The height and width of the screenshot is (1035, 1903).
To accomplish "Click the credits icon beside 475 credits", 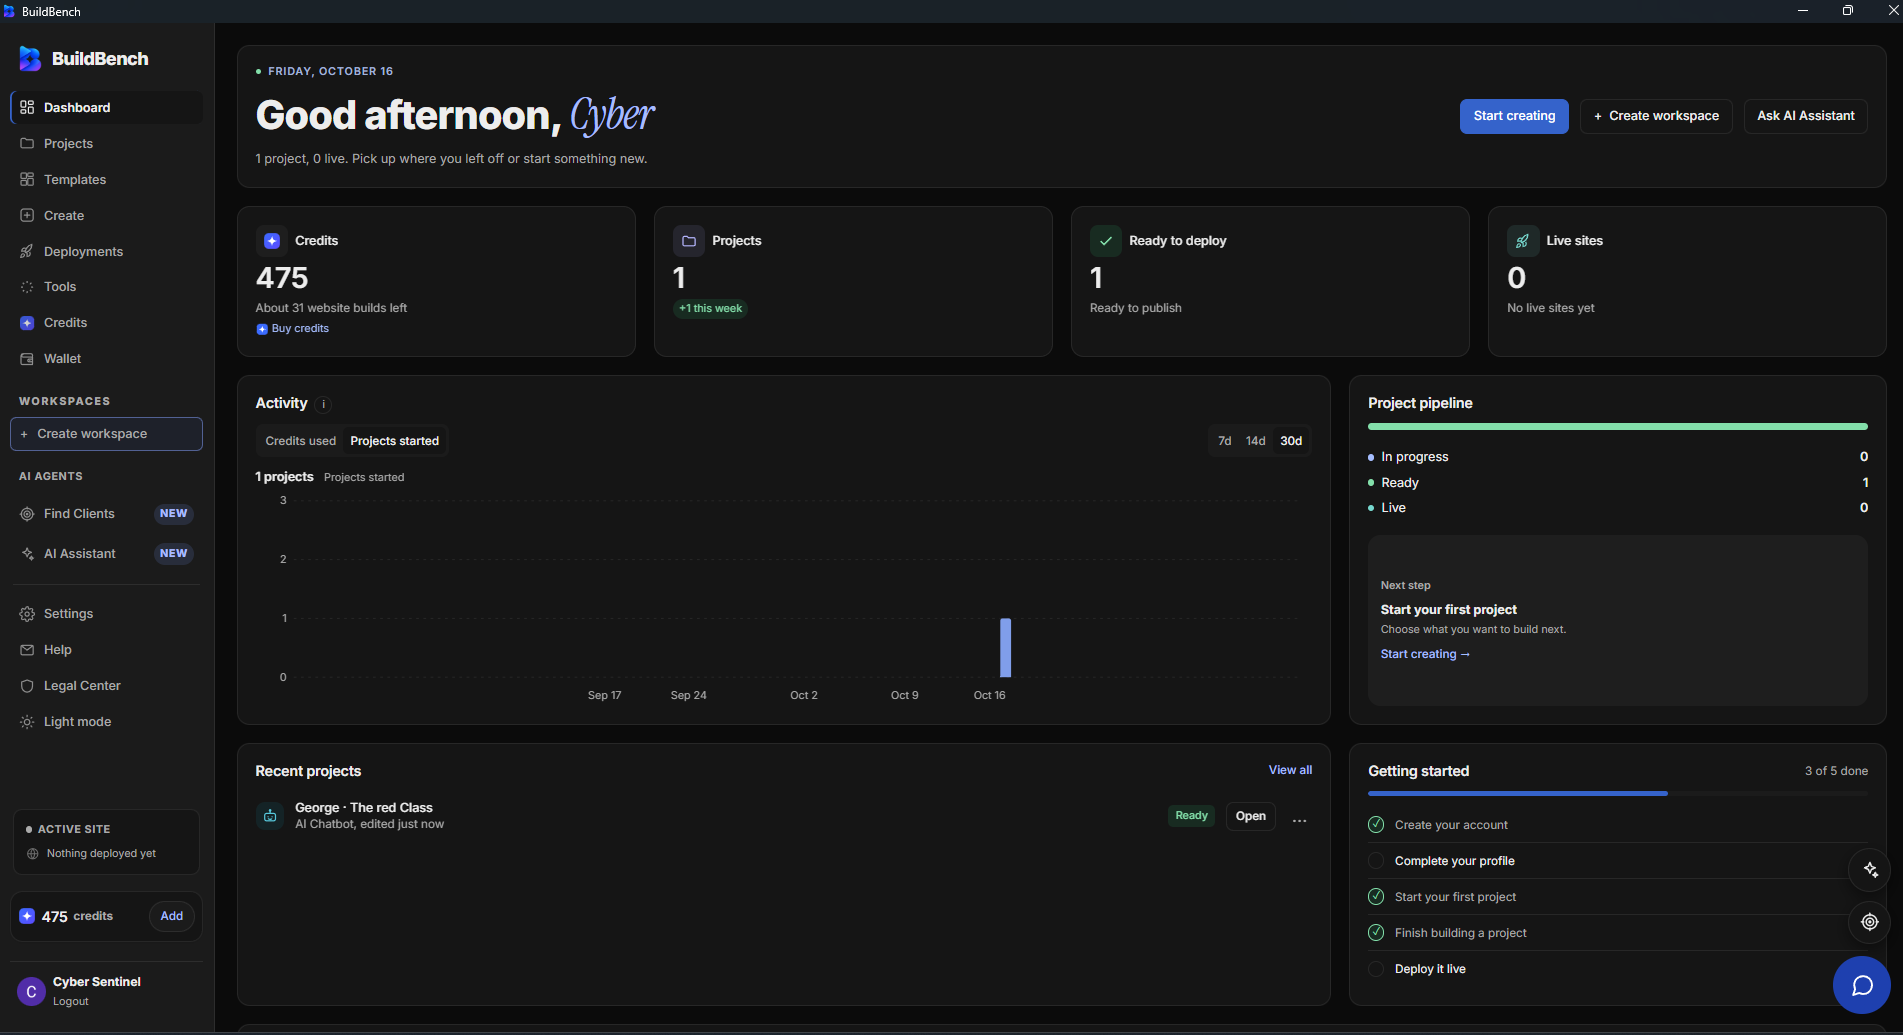I will click(x=27, y=916).
